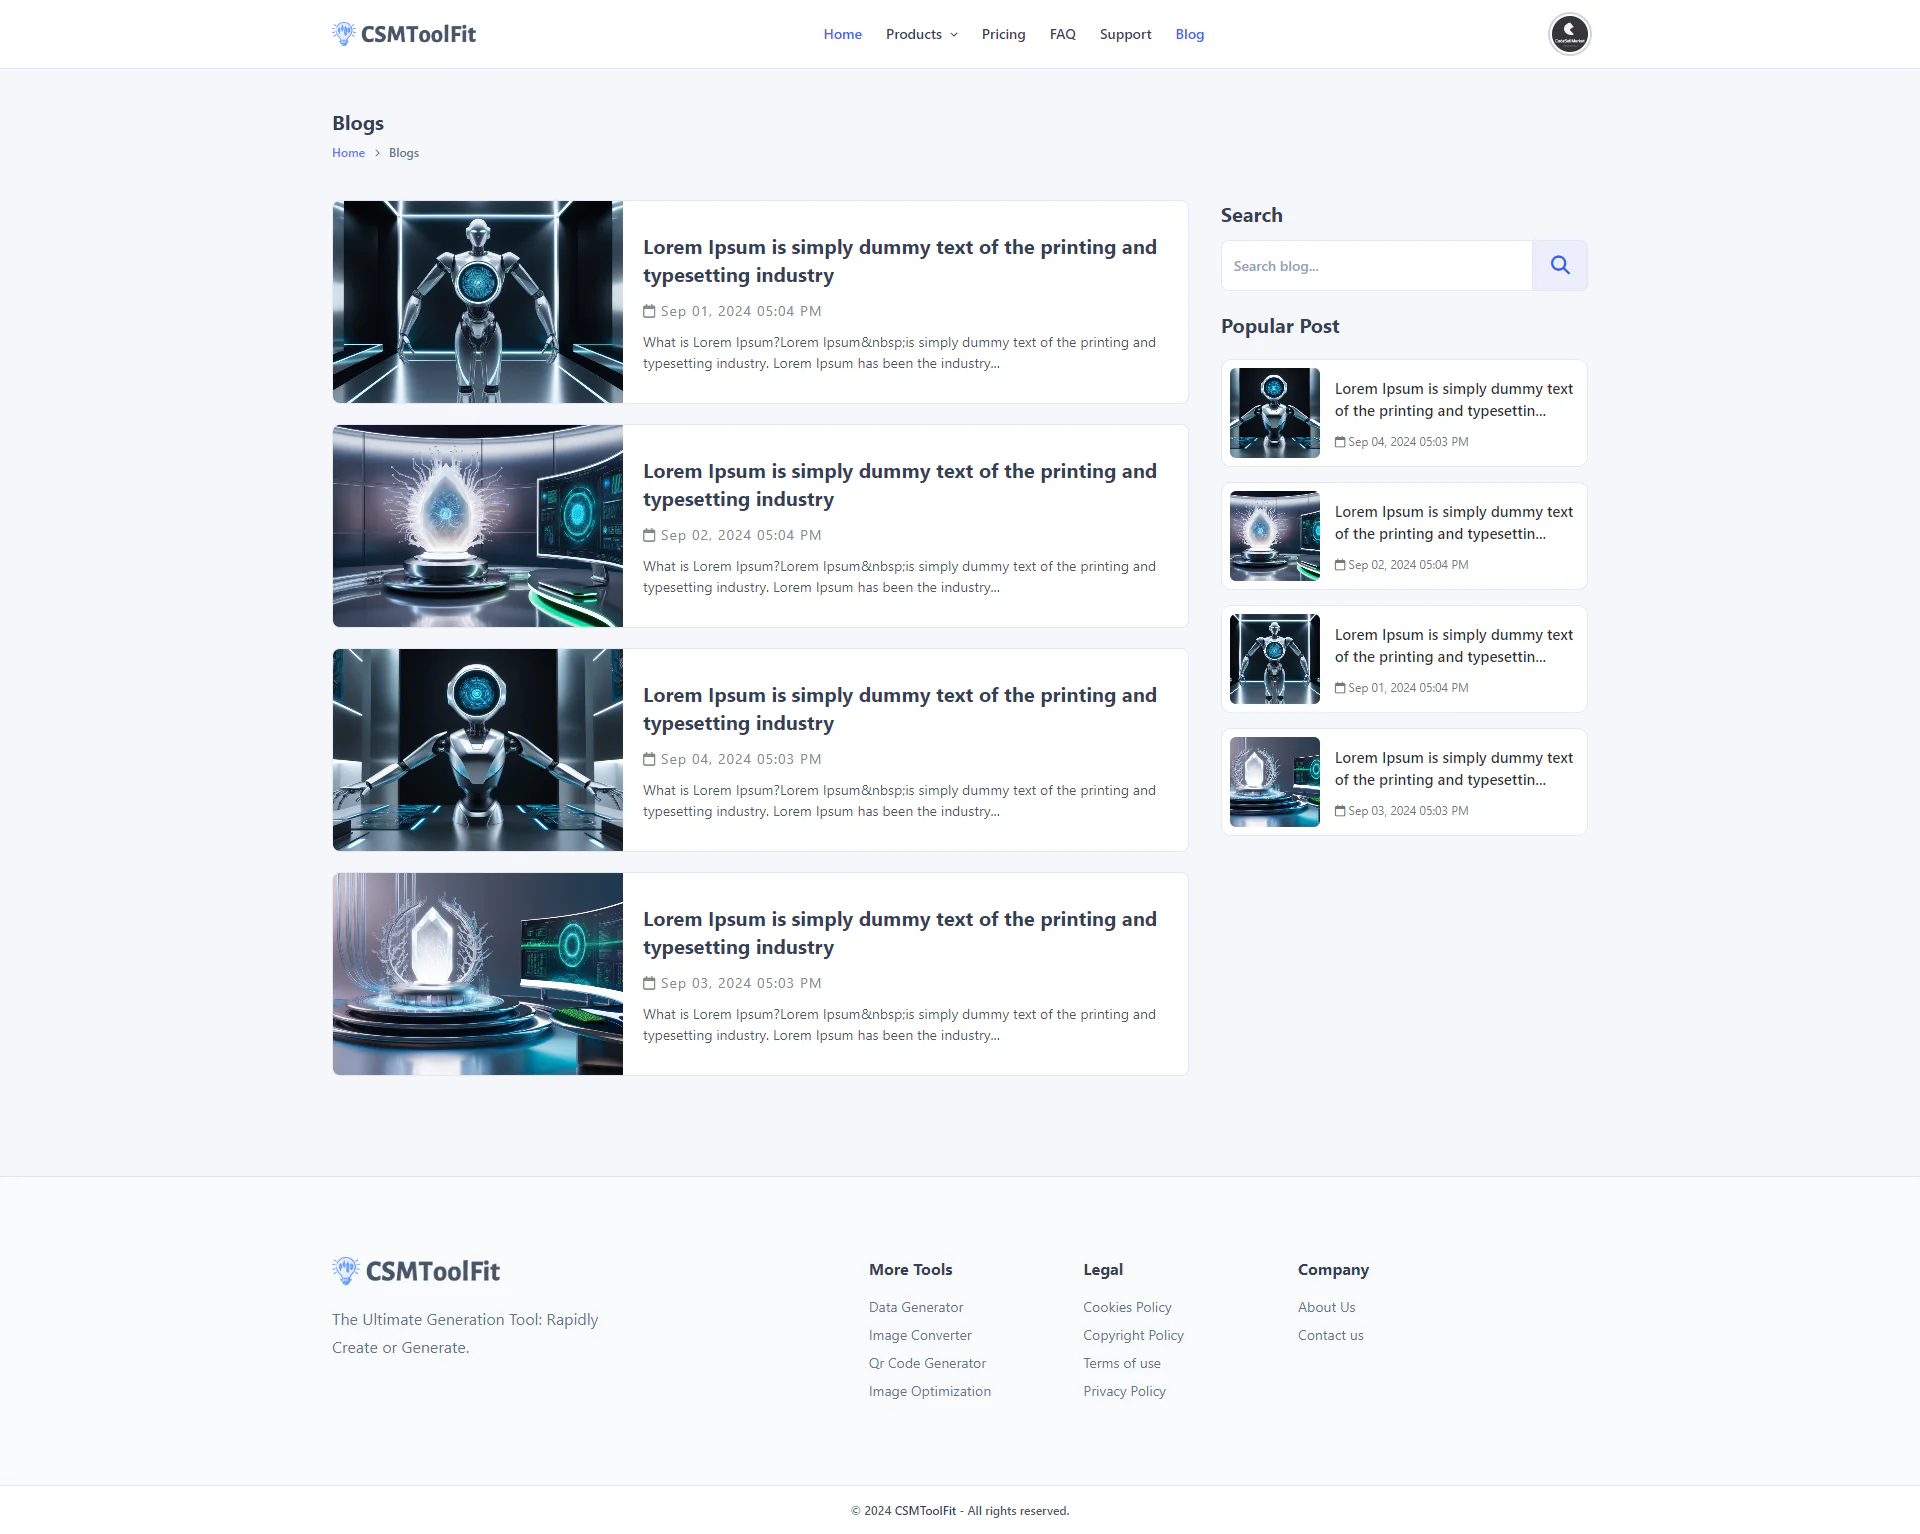Click calendar icon beside Sep 01 main post

pyautogui.click(x=649, y=311)
